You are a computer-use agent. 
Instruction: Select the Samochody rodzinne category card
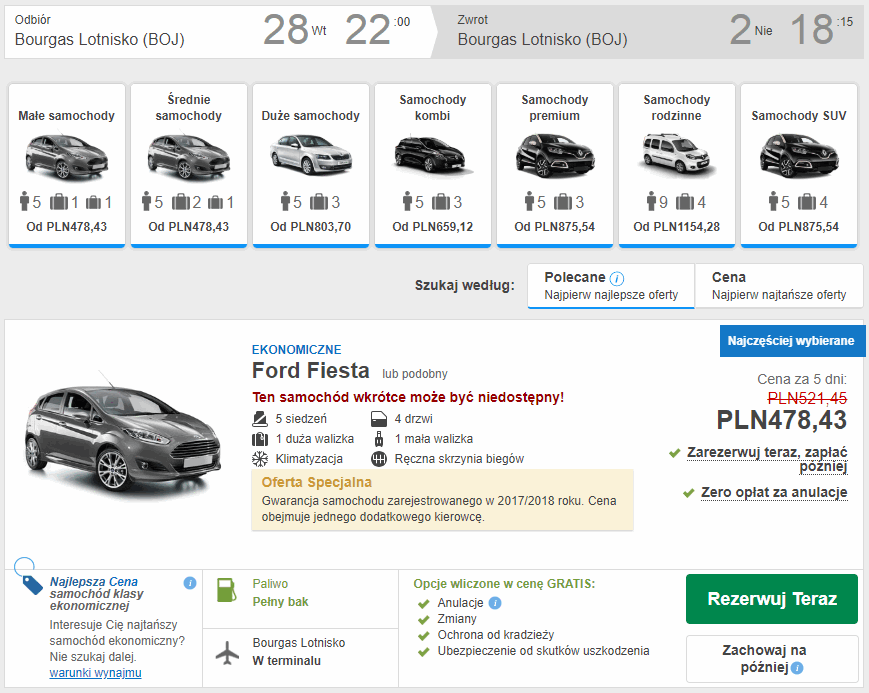[677, 165]
